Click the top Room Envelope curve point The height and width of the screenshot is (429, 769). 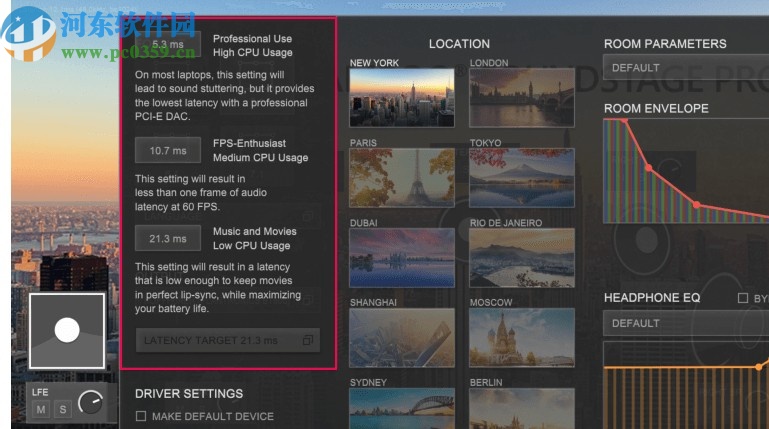point(624,120)
